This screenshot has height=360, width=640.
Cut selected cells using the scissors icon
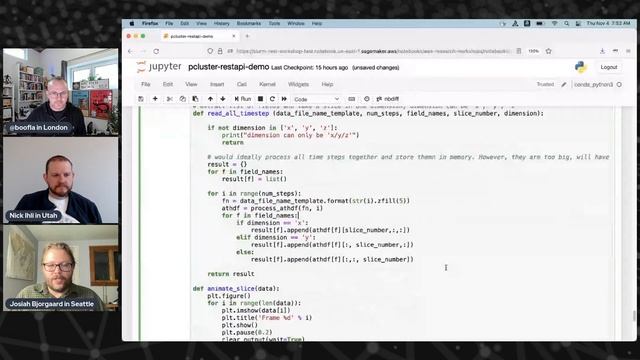point(169,99)
